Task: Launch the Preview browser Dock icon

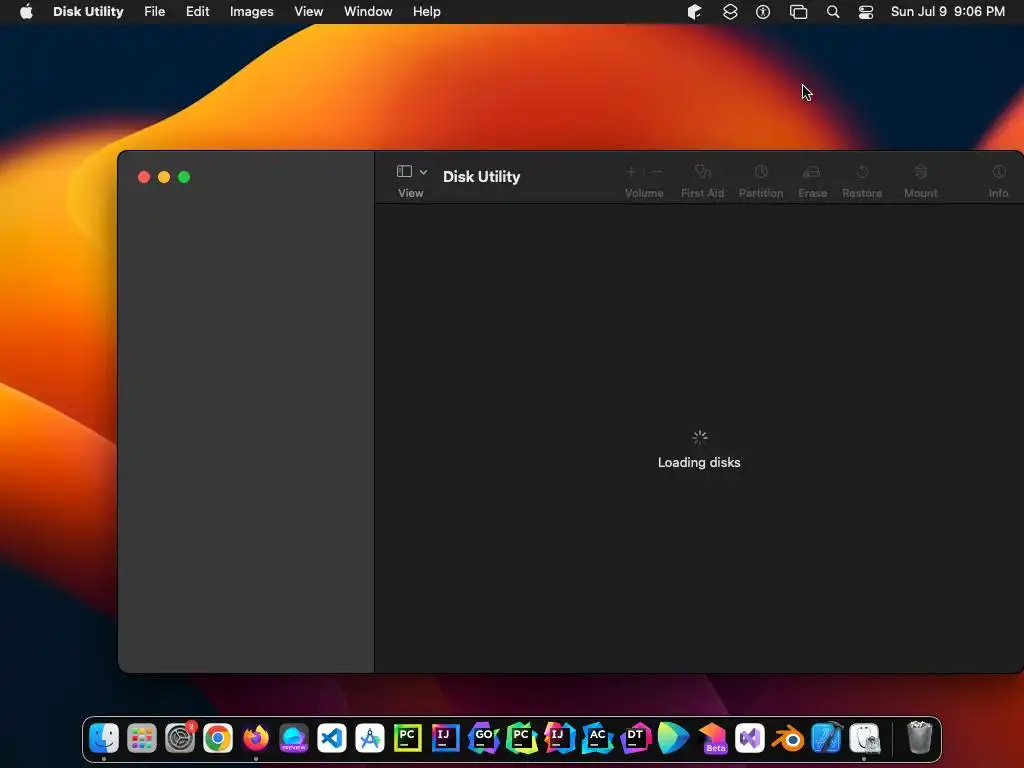Action: [x=294, y=739]
